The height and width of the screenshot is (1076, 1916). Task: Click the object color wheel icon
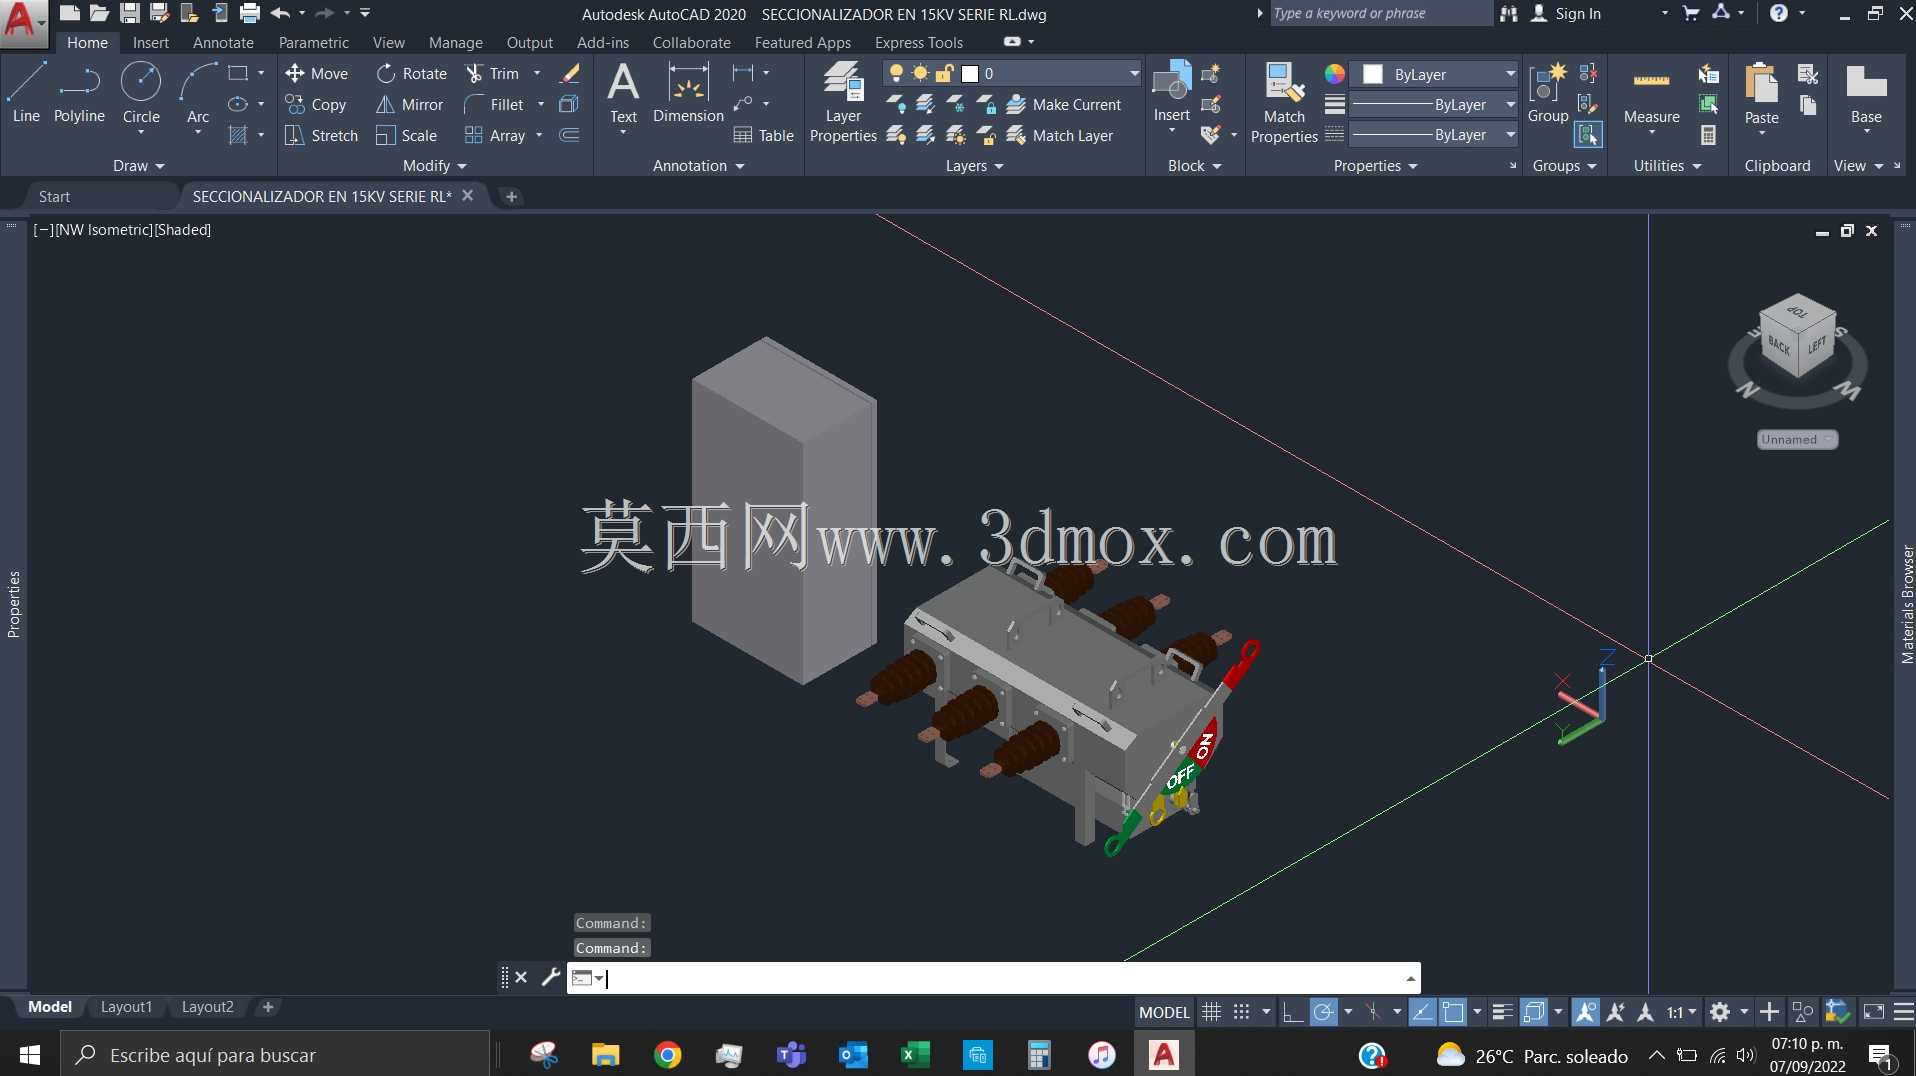click(1334, 74)
